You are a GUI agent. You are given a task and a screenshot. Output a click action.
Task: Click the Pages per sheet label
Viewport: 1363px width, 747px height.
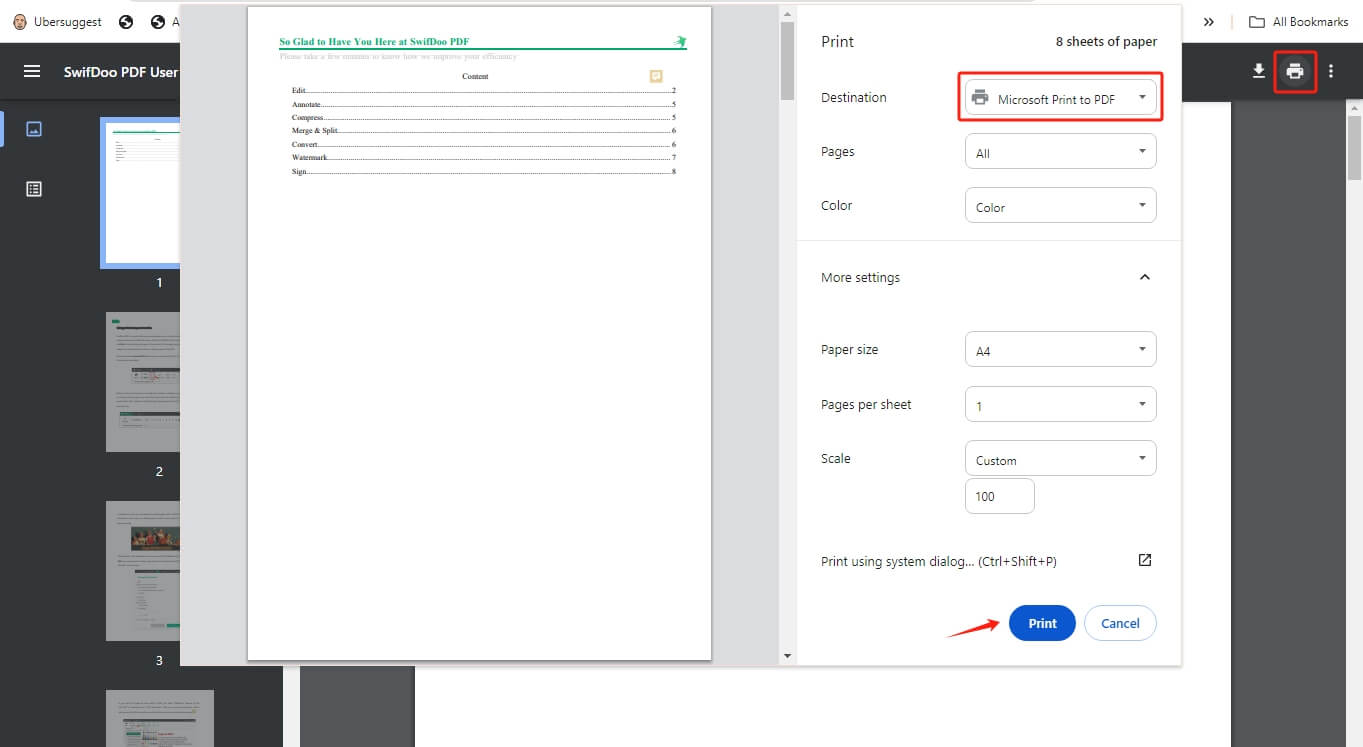[866, 405]
